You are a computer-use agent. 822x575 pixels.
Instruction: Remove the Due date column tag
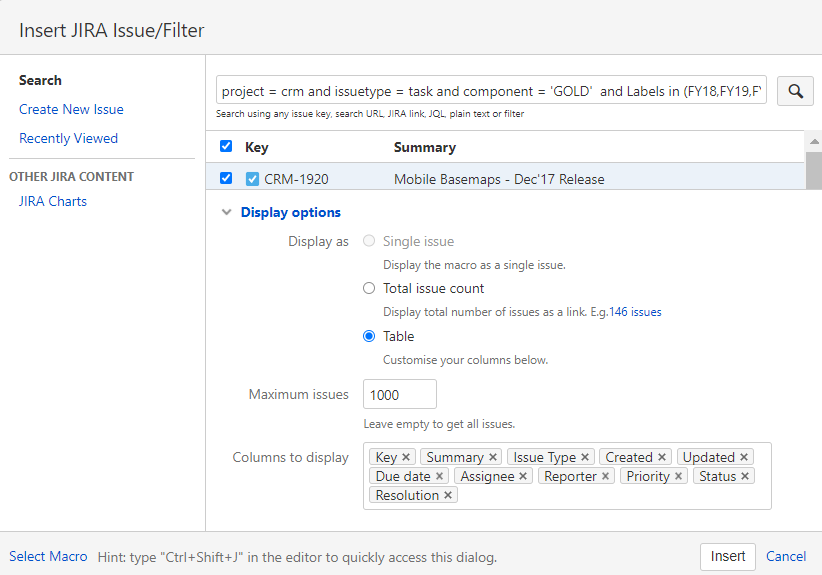439,476
